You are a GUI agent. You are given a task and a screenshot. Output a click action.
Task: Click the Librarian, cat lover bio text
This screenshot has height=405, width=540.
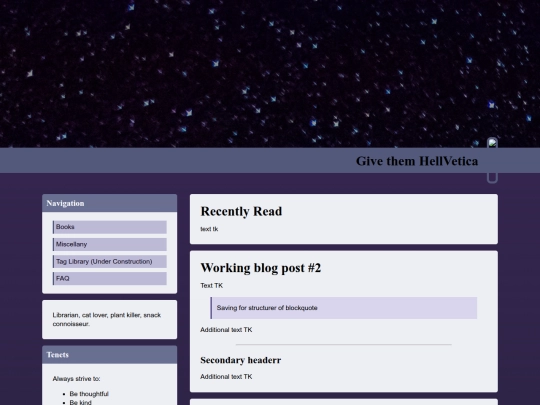107,319
